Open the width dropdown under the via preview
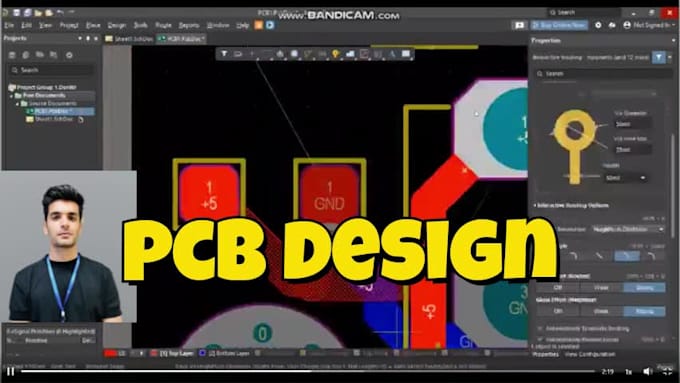The height and width of the screenshot is (383, 680). pyautogui.click(x=642, y=178)
